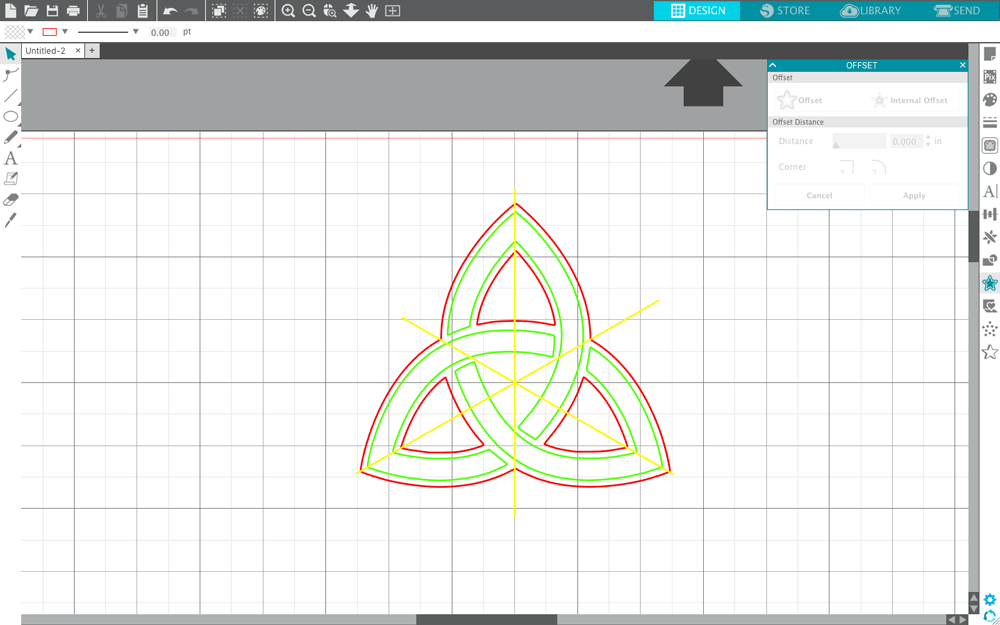Open the line style dropdown arrow
This screenshot has height=625, width=1000.
135,31
